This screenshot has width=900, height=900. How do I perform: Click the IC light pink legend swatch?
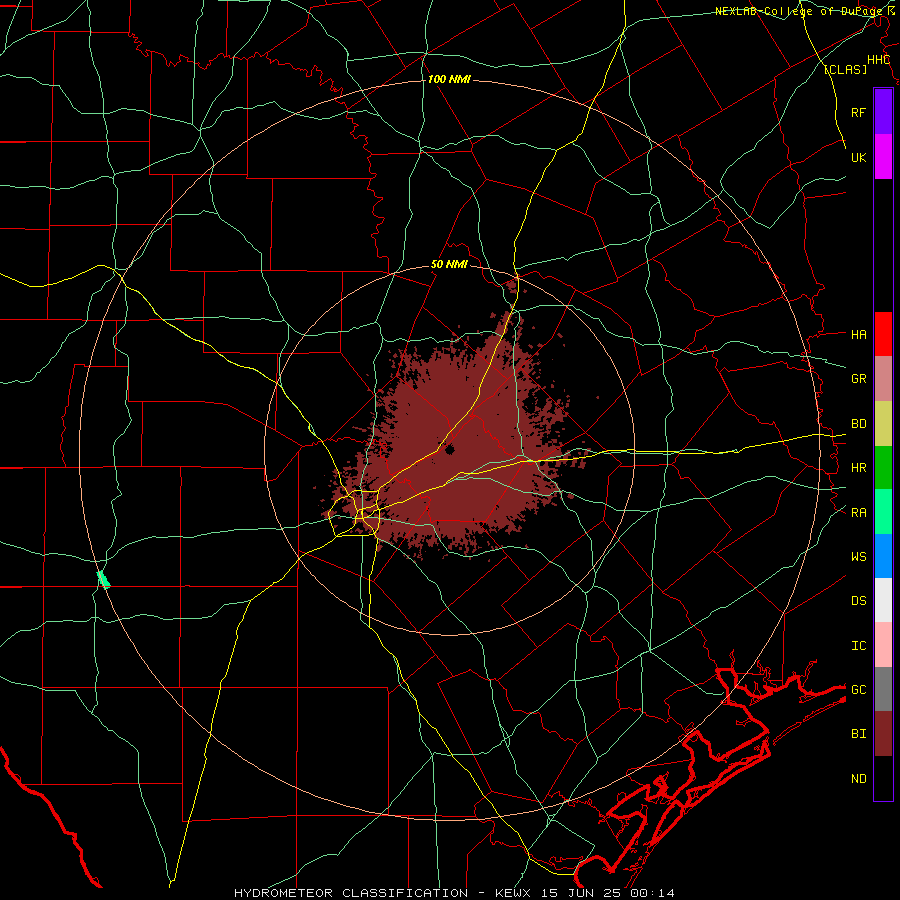pos(883,645)
